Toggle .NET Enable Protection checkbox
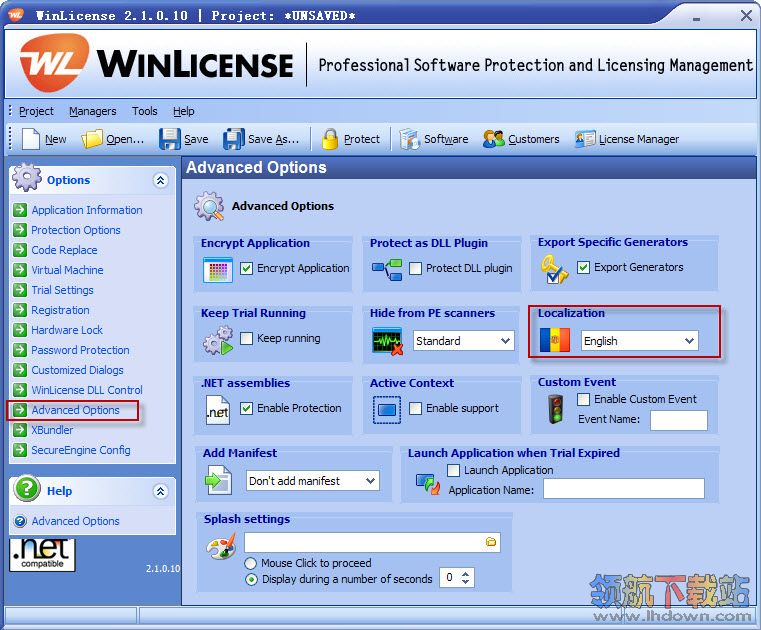761x630 pixels. tap(247, 408)
